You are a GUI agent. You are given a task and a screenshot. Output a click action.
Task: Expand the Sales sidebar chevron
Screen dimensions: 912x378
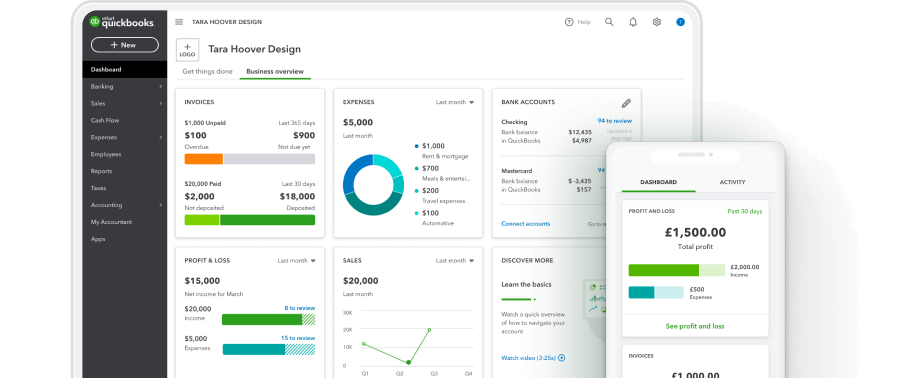point(161,104)
